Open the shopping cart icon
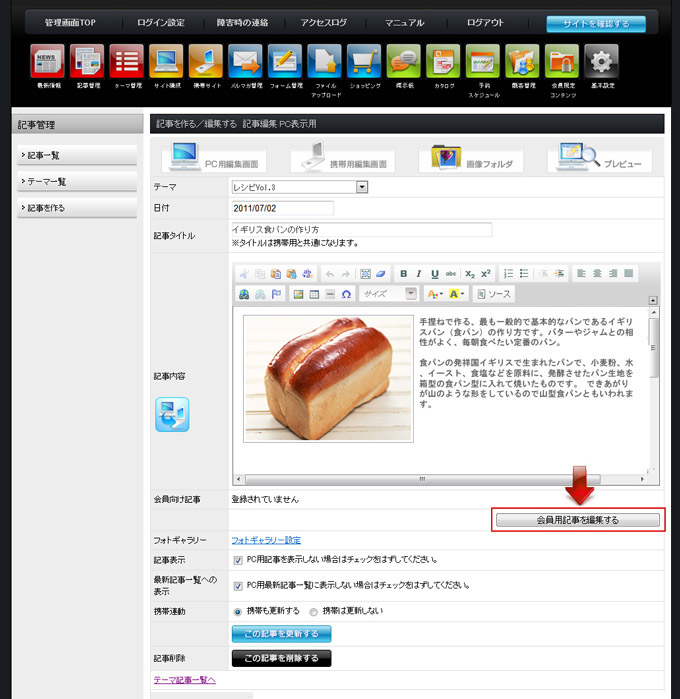 click(363, 63)
